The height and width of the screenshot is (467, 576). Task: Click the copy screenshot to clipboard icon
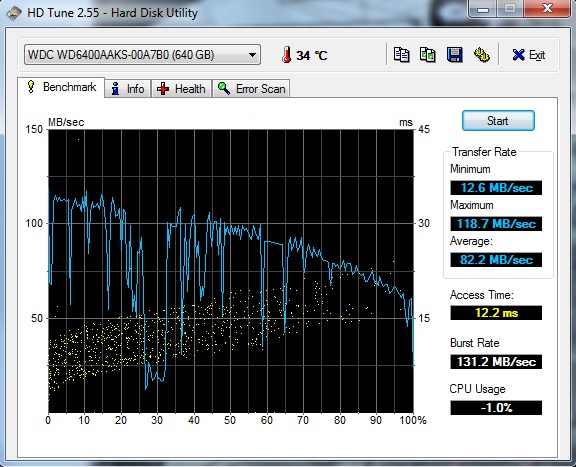428,55
